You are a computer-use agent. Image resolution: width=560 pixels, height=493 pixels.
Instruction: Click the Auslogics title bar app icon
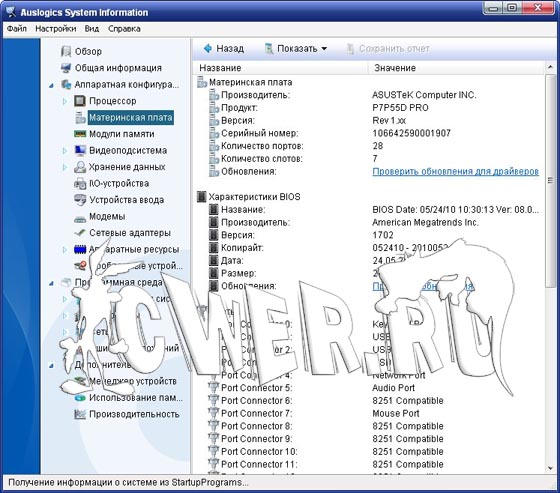11,12
